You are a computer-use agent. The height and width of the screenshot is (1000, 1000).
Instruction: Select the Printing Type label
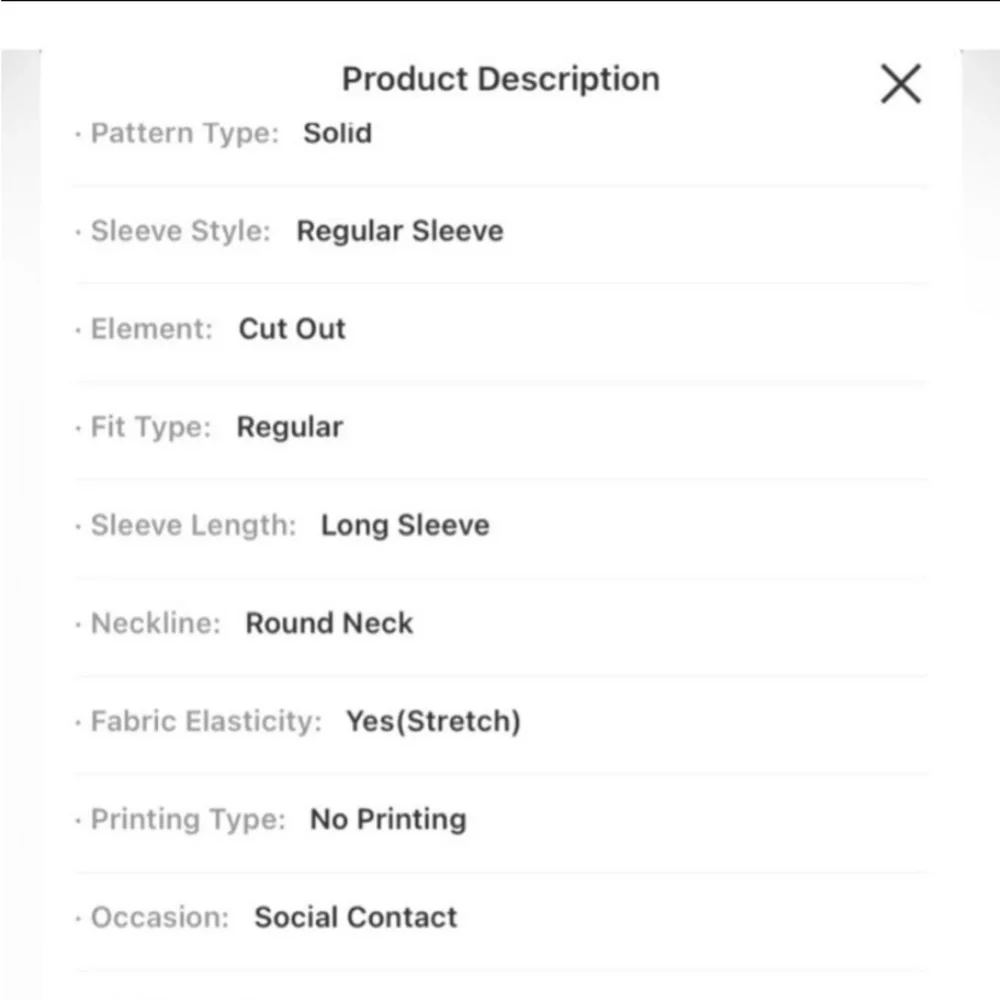coord(188,819)
